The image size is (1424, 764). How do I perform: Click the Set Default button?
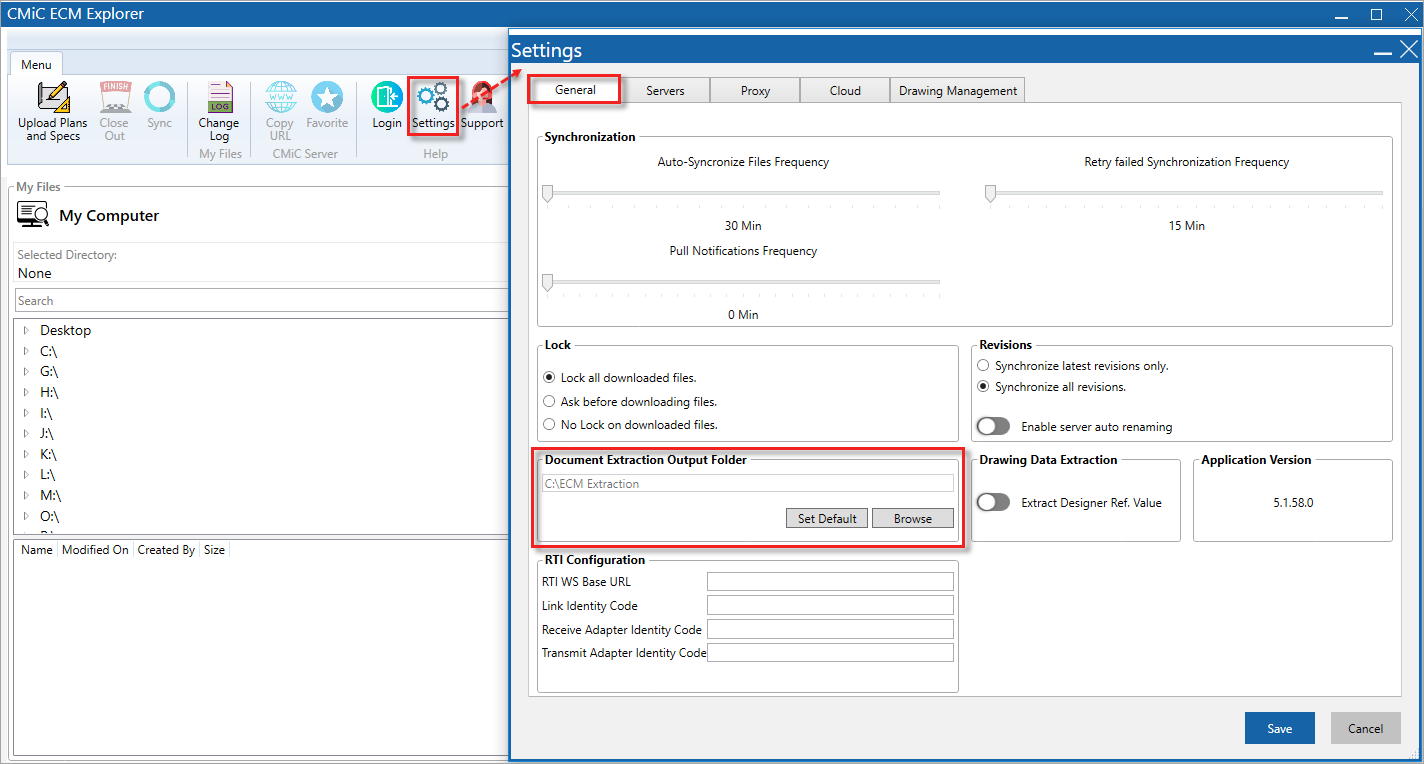[826, 518]
